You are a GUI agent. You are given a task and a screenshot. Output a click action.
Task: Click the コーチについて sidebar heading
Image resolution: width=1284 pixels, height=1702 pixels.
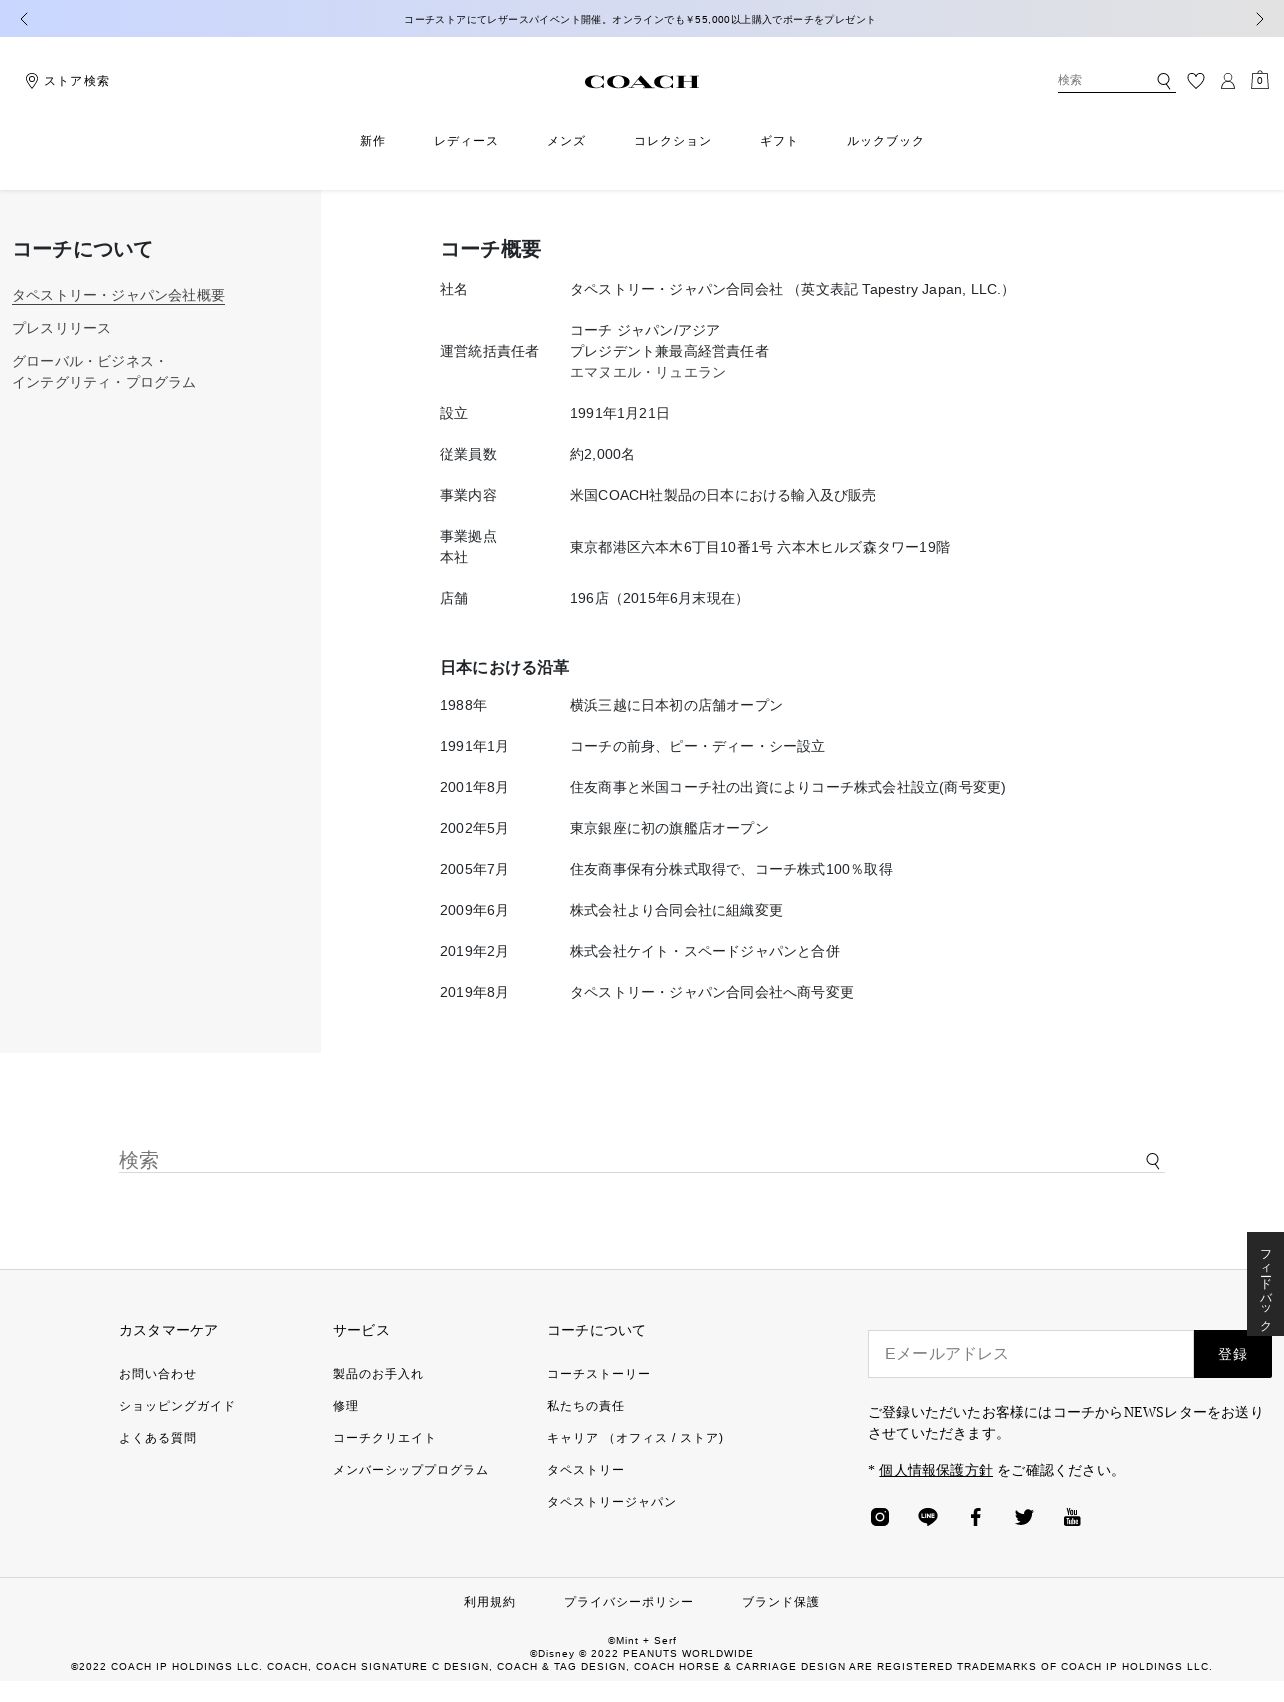(82, 249)
